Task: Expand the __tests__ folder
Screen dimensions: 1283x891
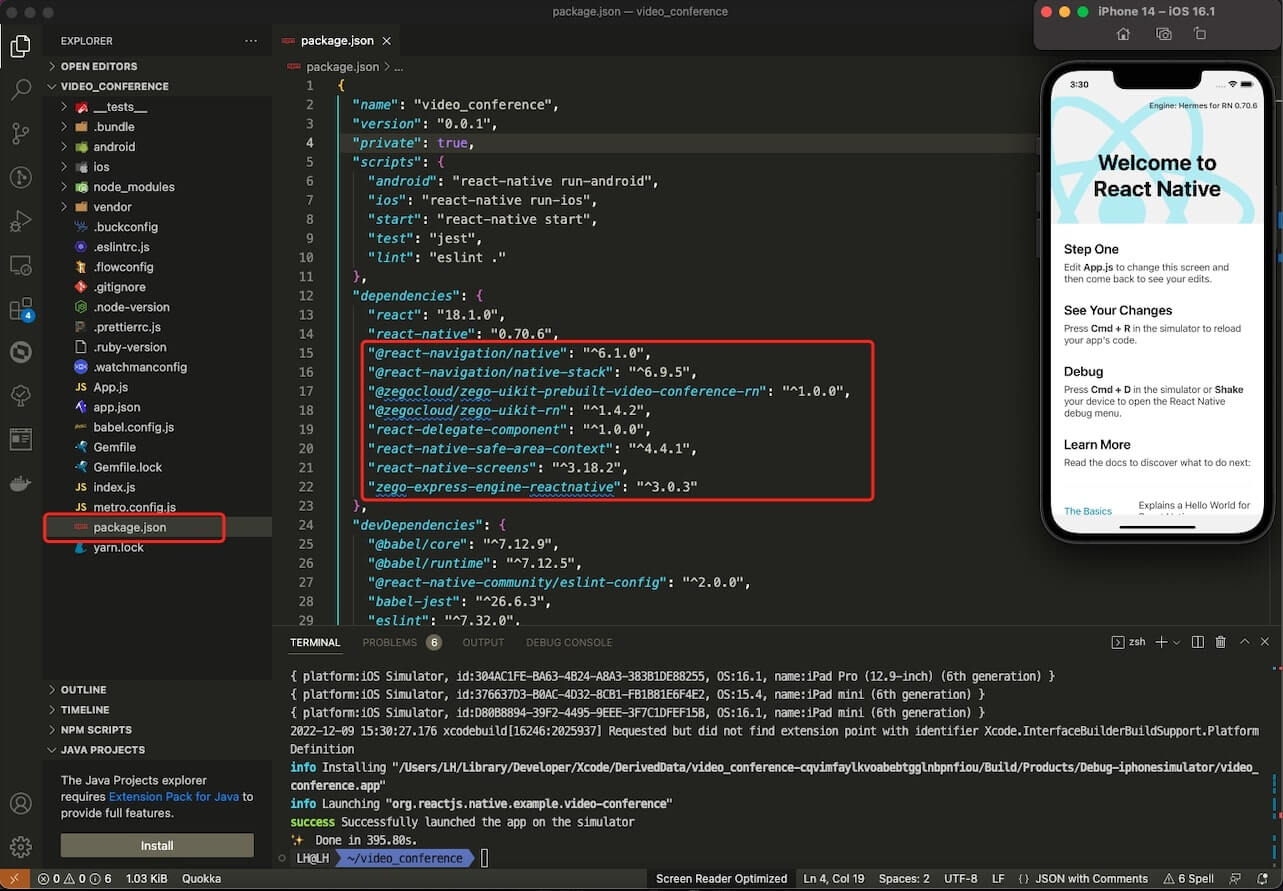Action: 120,107
